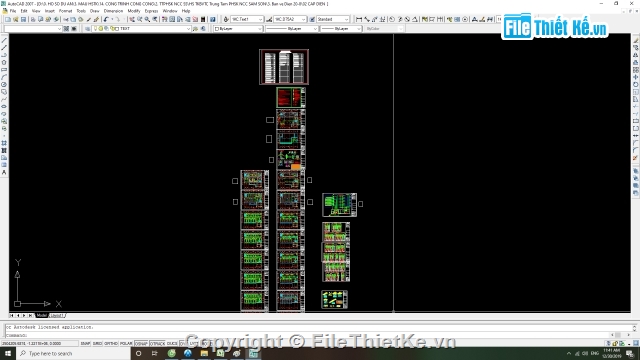Toggle POLAR tracking in status bar
The width and height of the screenshot is (640, 360).
click(x=126, y=344)
